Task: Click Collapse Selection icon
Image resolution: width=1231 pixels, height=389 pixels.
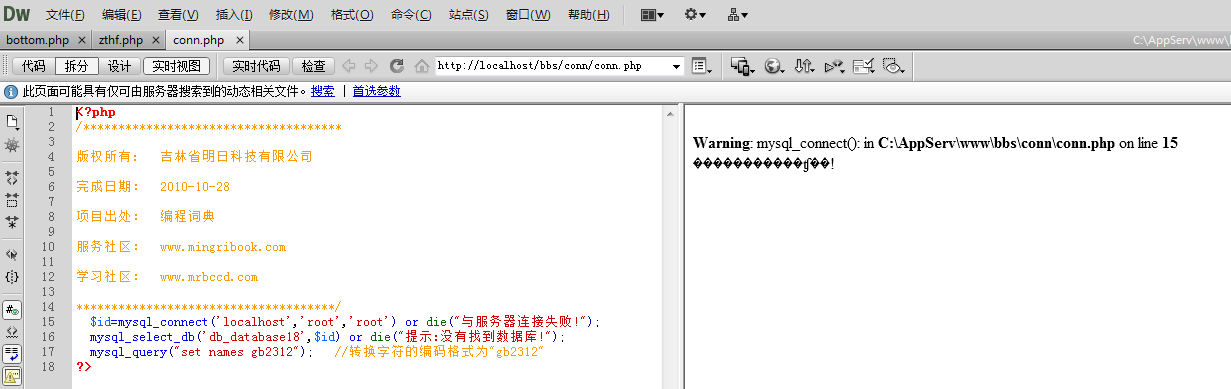Action: coord(12,199)
